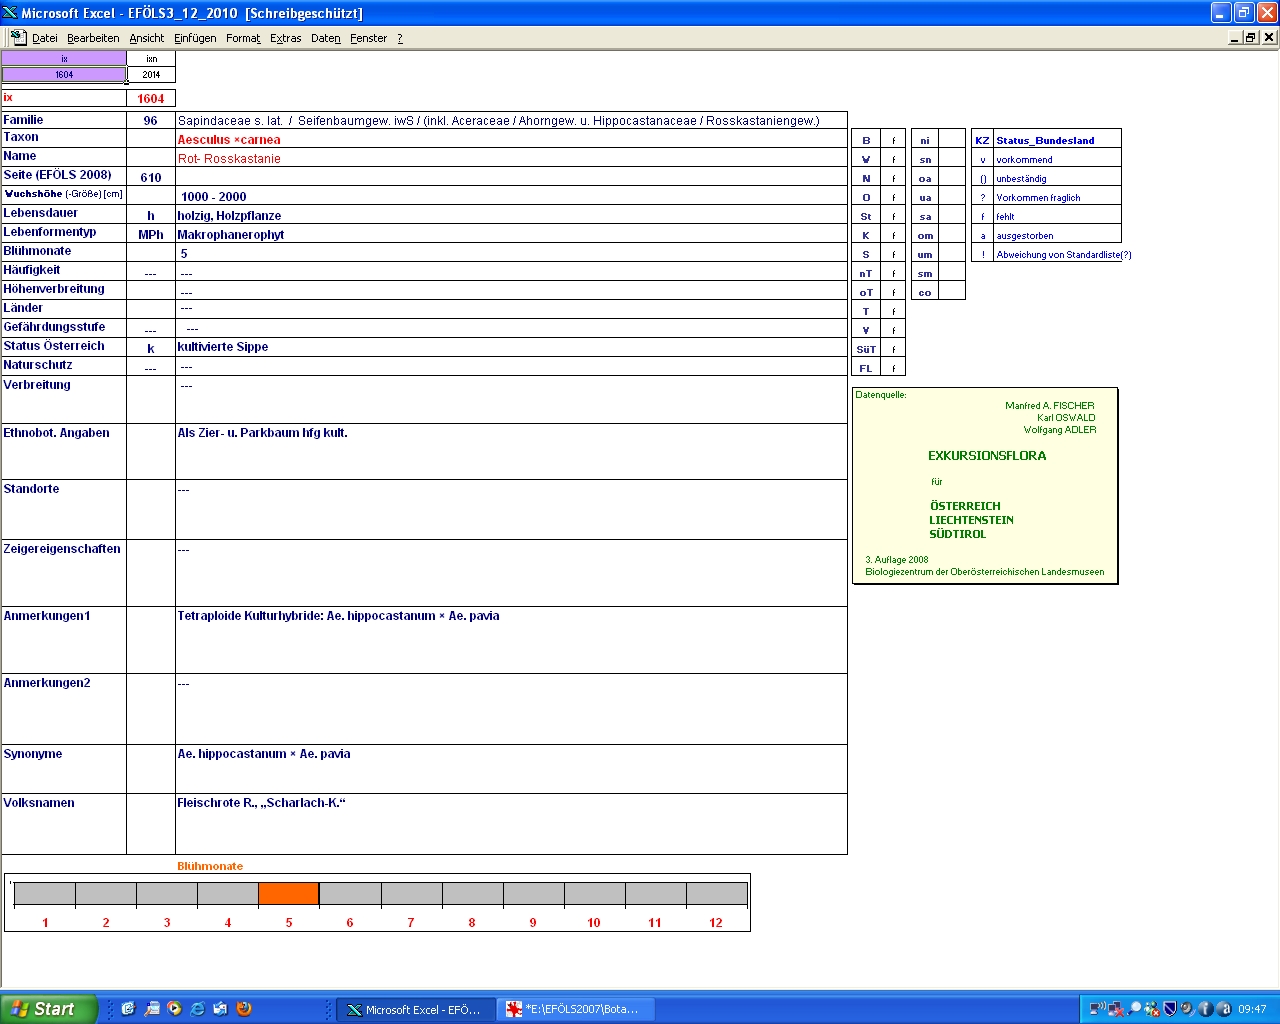Launch Windows Media Player from quick launch
The height and width of the screenshot is (1024, 1280).
tap(175, 1009)
